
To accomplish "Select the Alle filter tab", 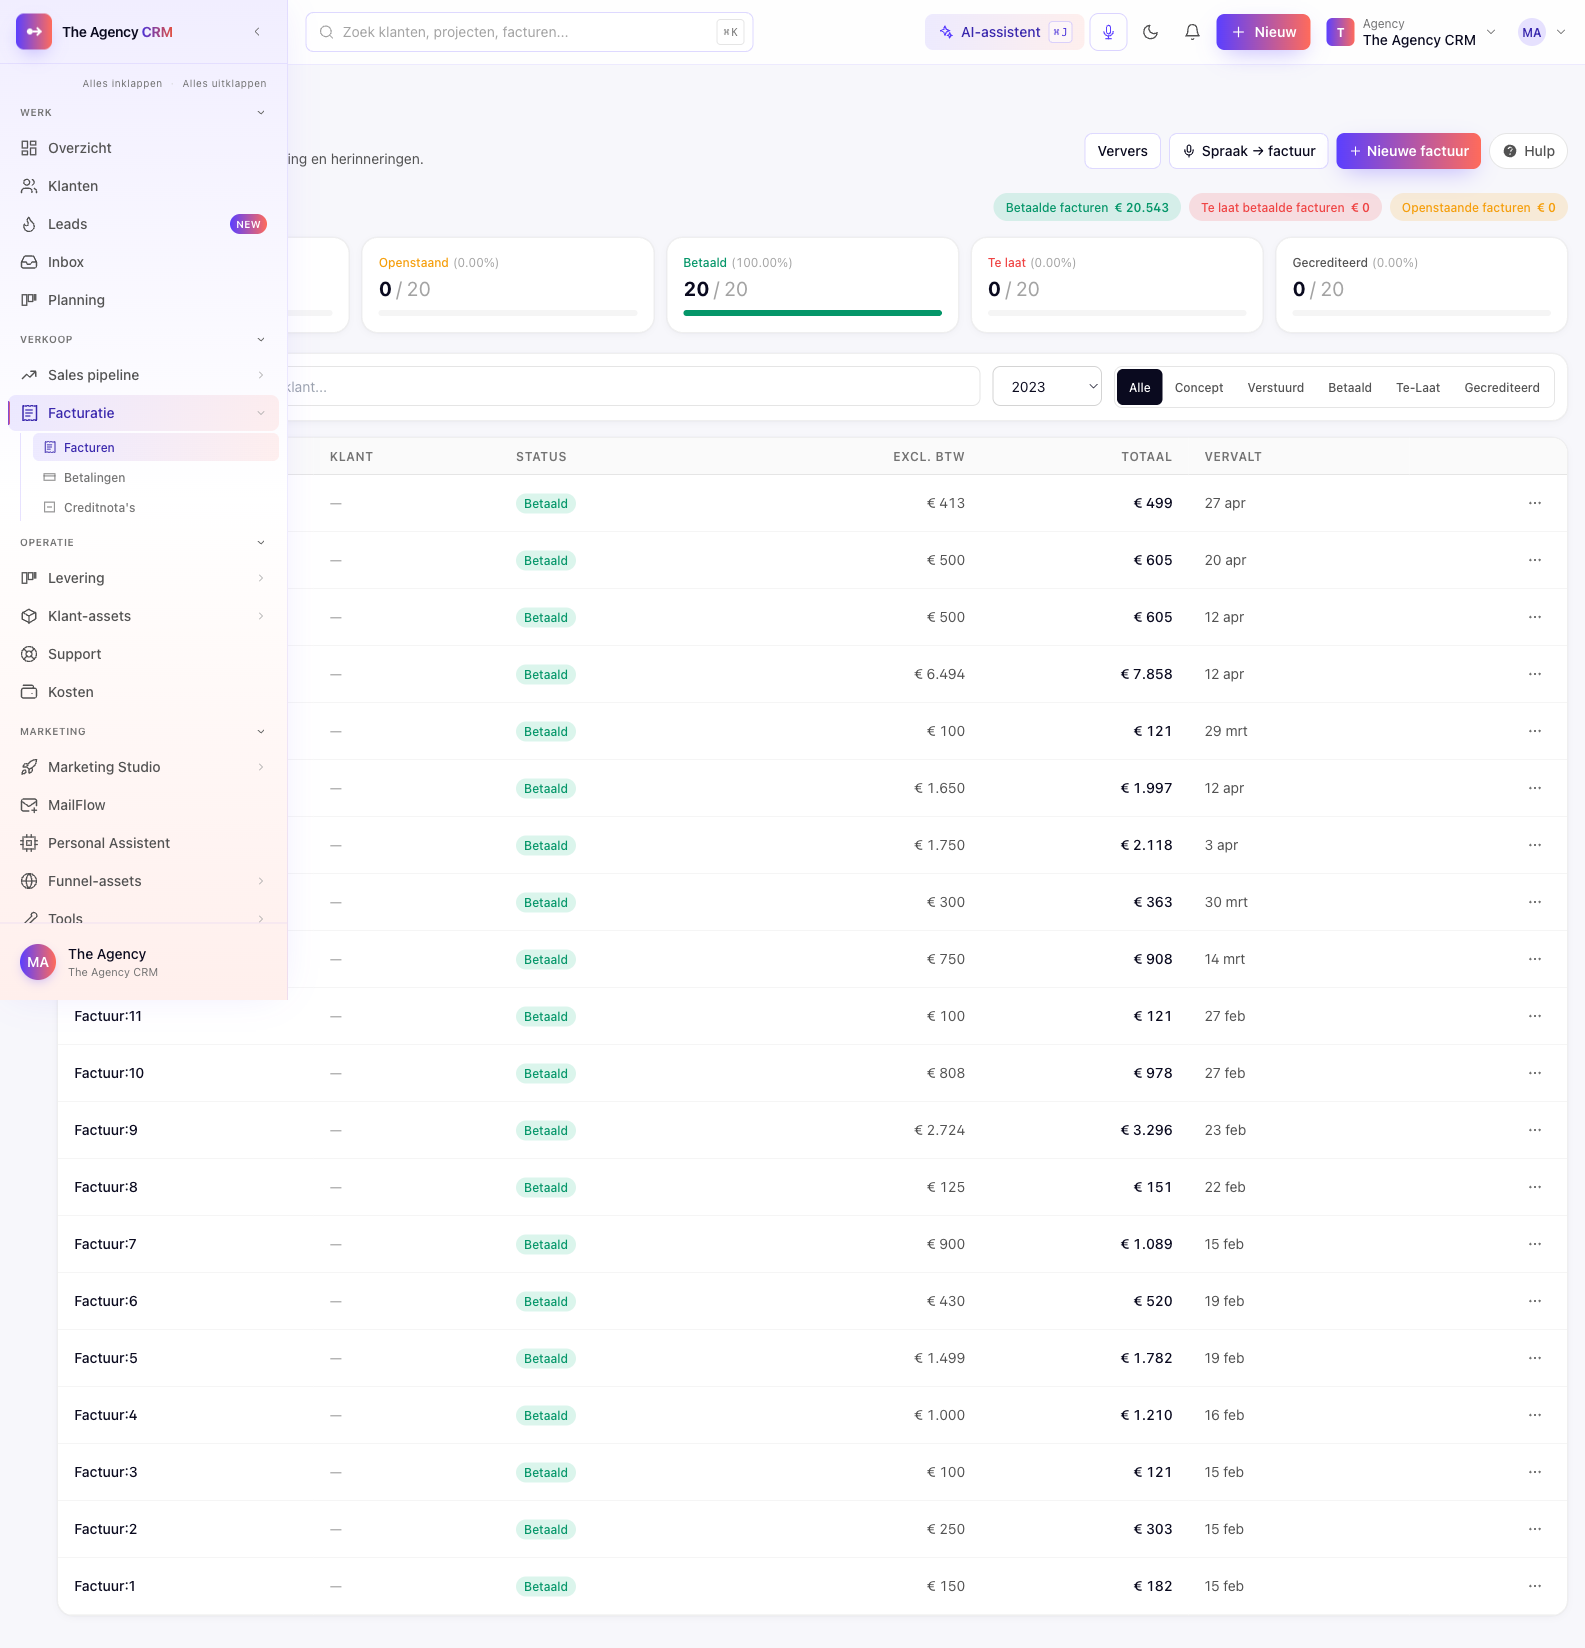I will [1139, 388].
